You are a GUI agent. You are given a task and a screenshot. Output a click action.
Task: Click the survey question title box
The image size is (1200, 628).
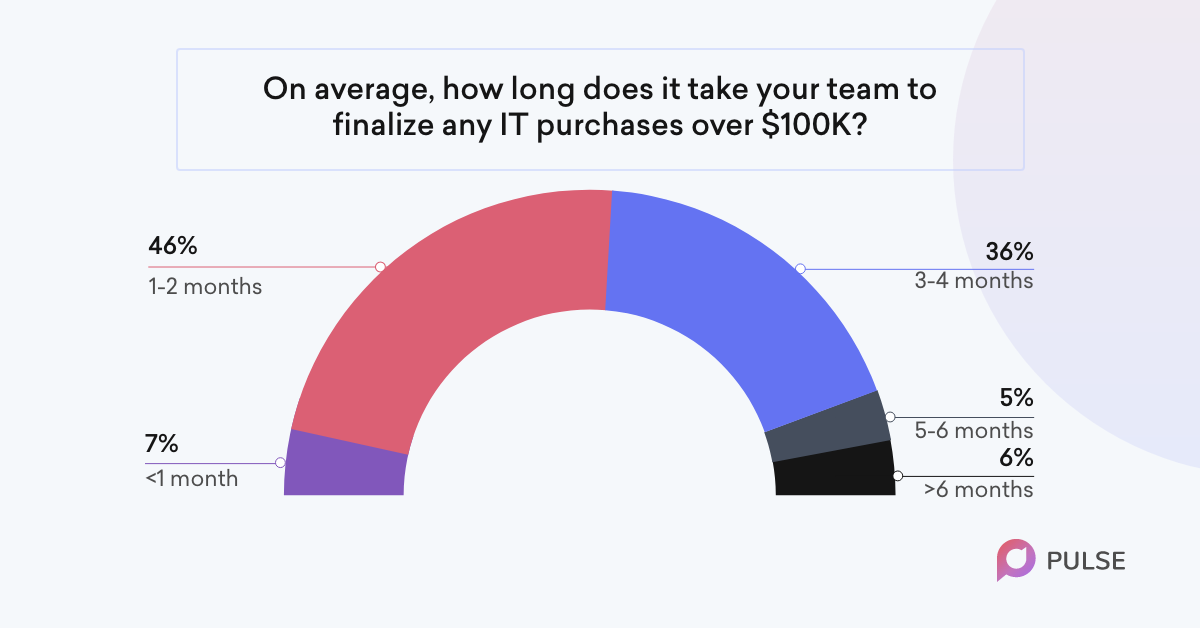pos(600,108)
